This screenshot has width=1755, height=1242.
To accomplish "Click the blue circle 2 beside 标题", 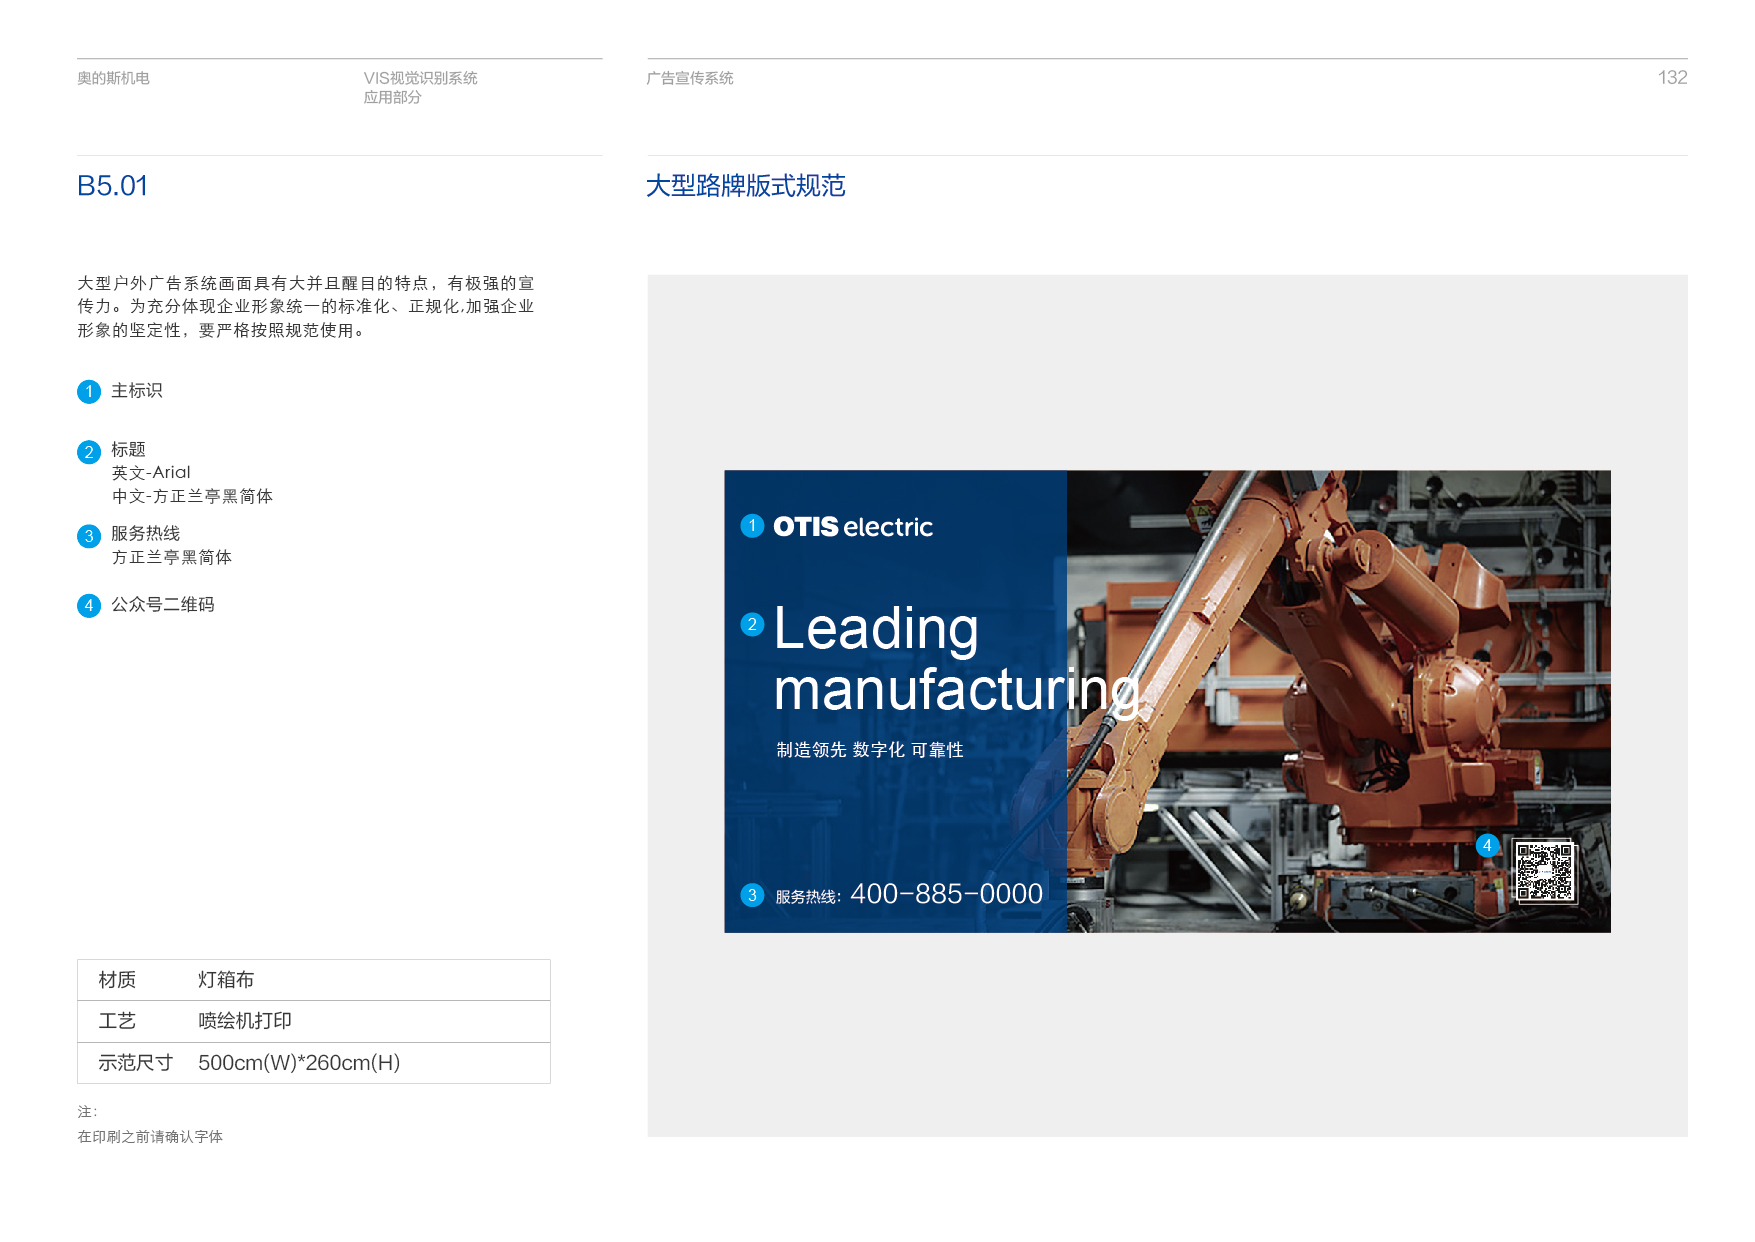I will click(x=89, y=452).
